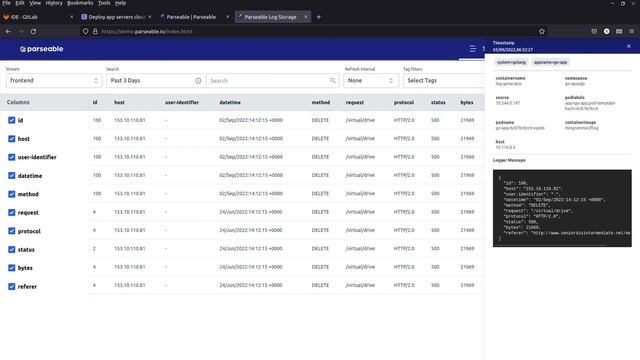Click the Logger Message JSON code block
Viewport: 640px width, 360px height.
click(x=562, y=208)
